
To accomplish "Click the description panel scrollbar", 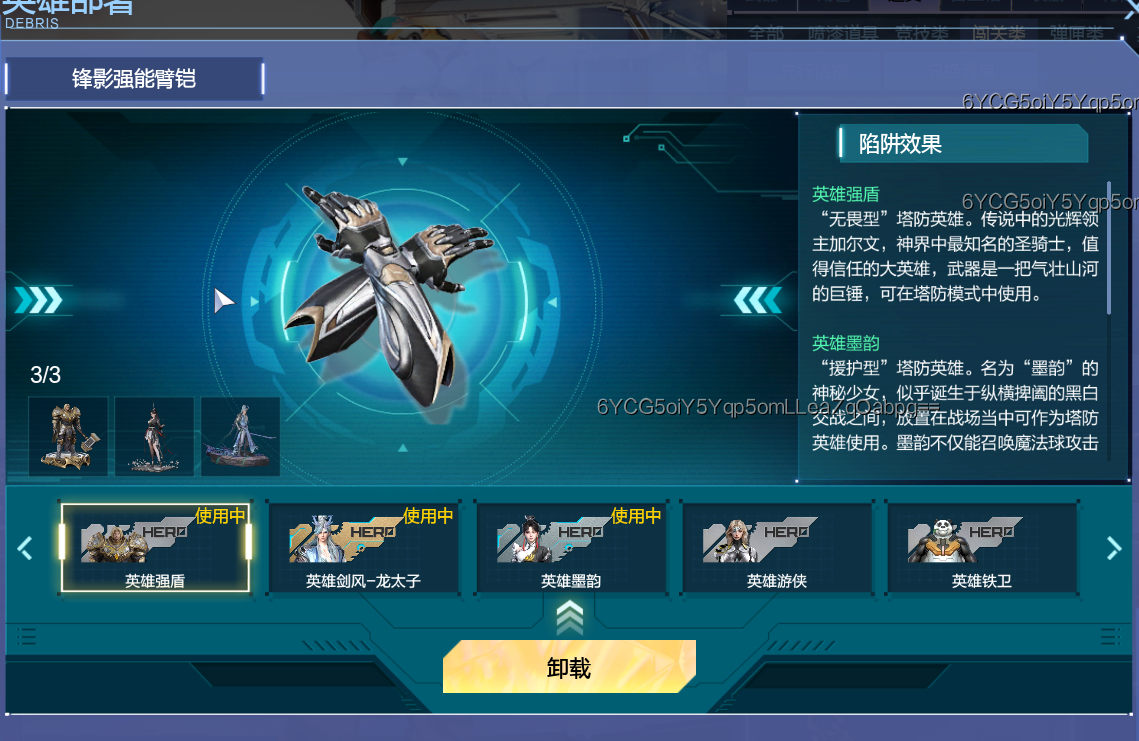I will pyautogui.click(x=1108, y=248).
